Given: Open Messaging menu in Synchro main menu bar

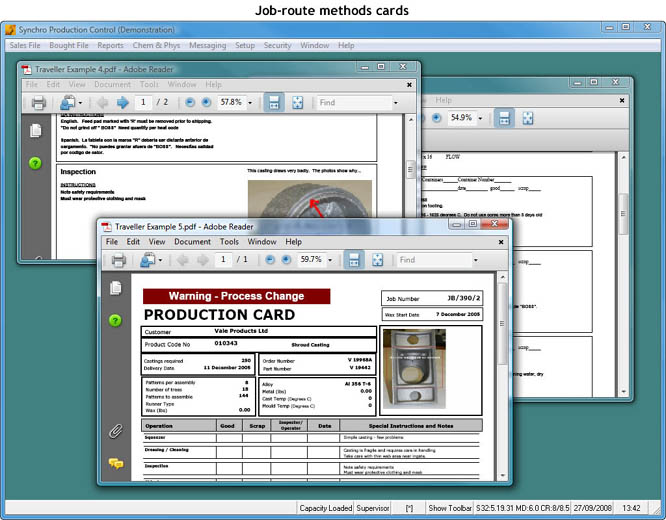Looking at the screenshot, I should coord(208,45).
